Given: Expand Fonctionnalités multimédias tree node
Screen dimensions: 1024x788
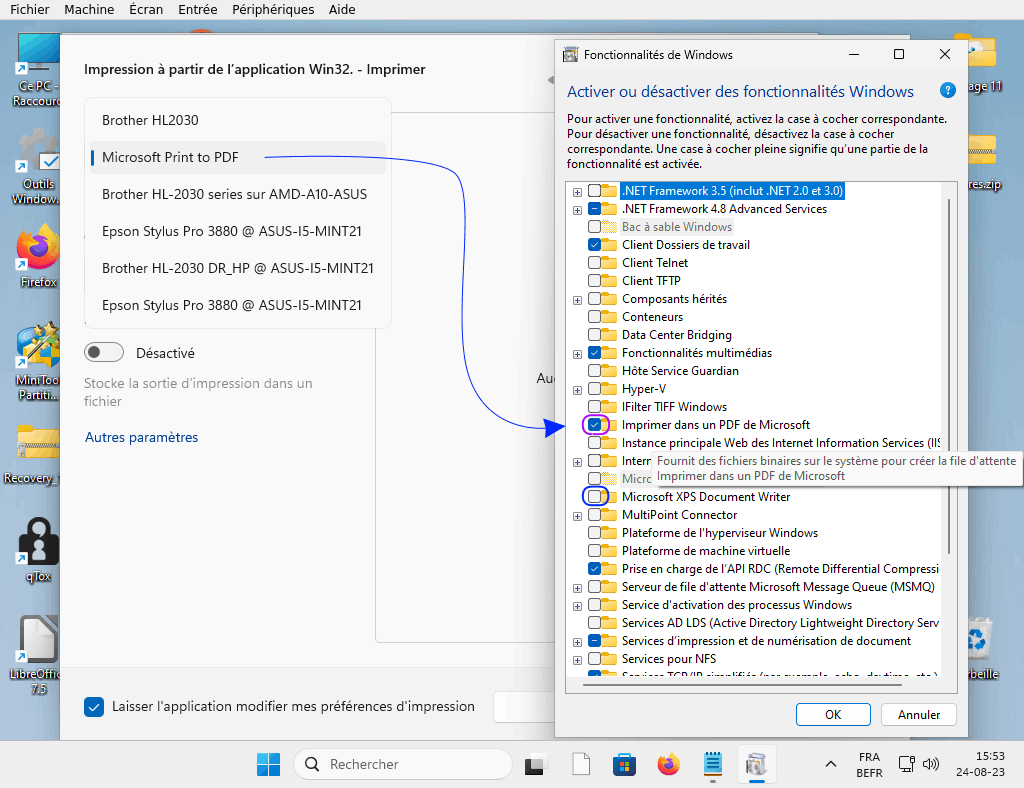Looking at the screenshot, I should [x=577, y=354].
